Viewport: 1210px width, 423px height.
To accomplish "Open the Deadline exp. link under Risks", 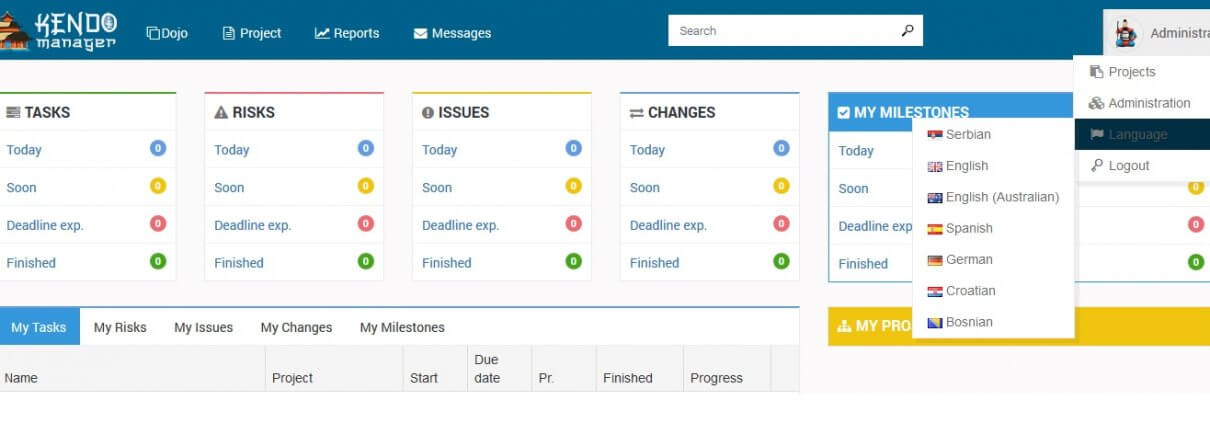I will (252, 225).
